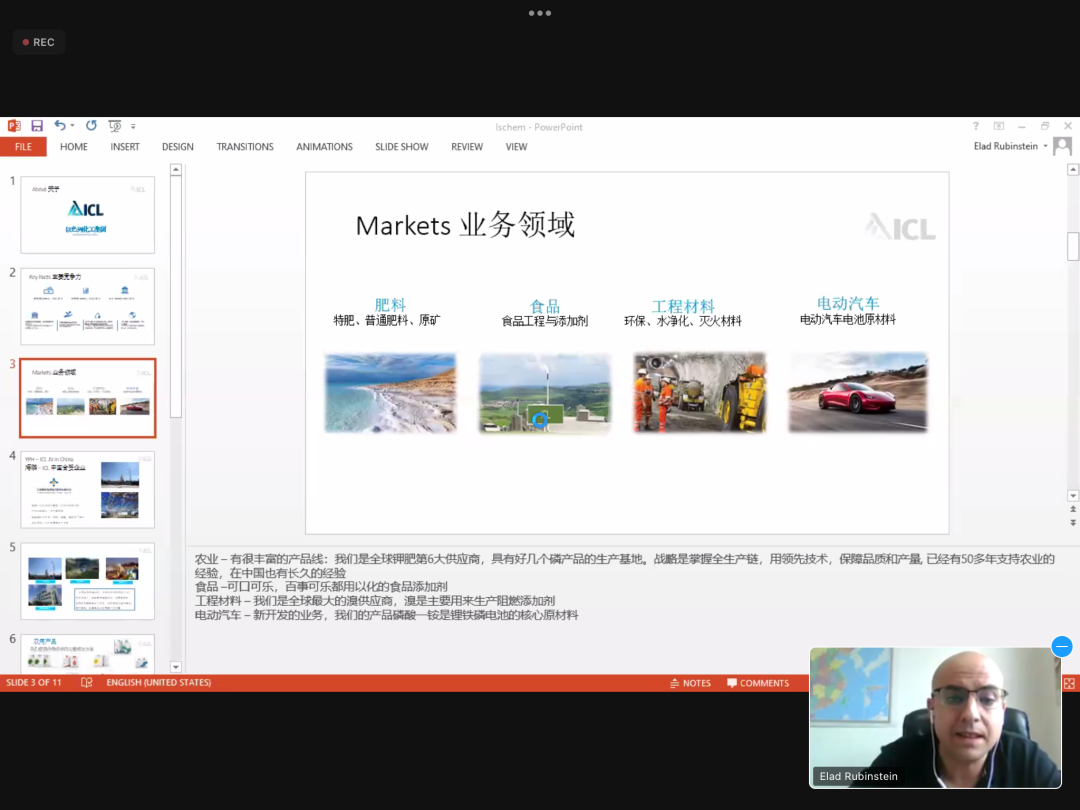Open the VIEW ribbon tab
Viewport: 1080px width, 810px height.
pos(517,147)
